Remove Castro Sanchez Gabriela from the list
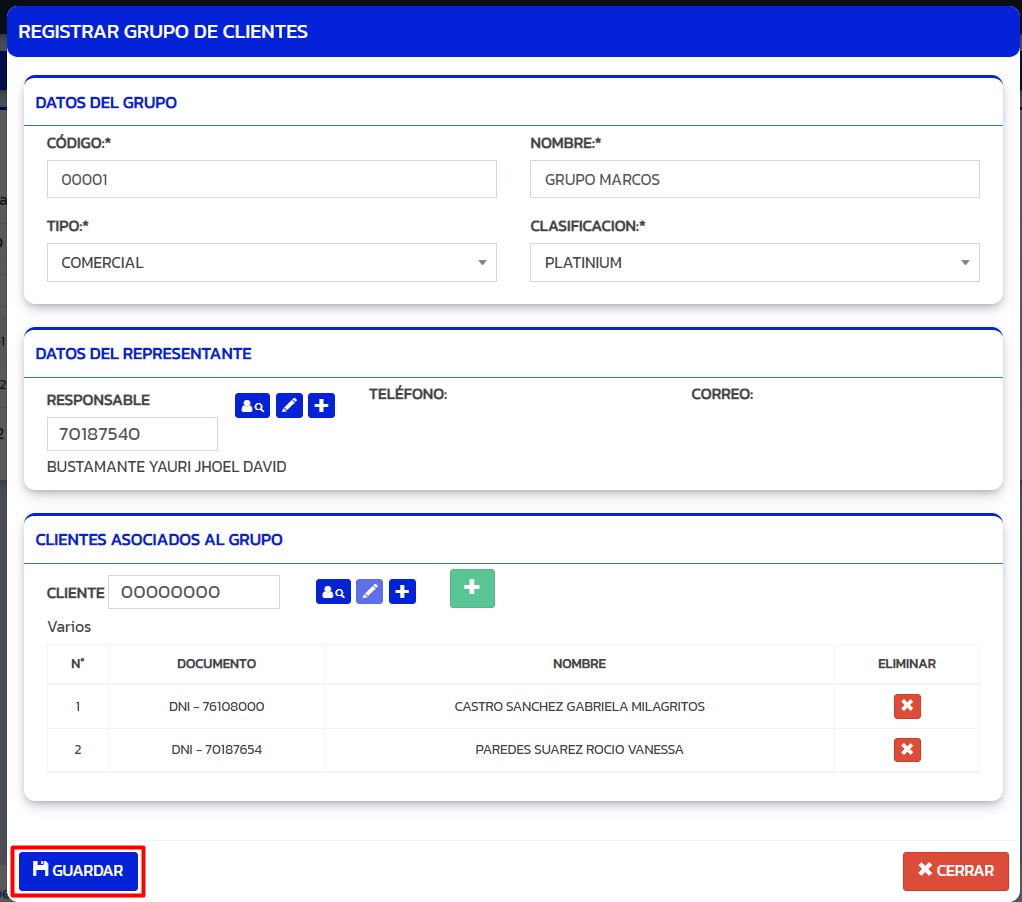The image size is (1022, 902). [907, 707]
